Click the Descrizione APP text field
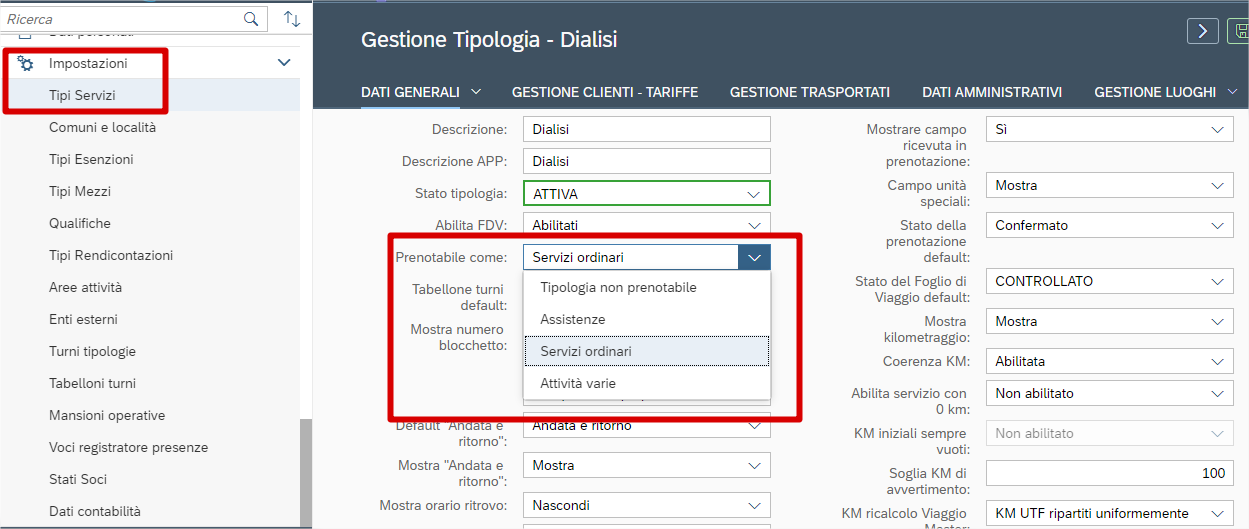 tap(647, 161)
